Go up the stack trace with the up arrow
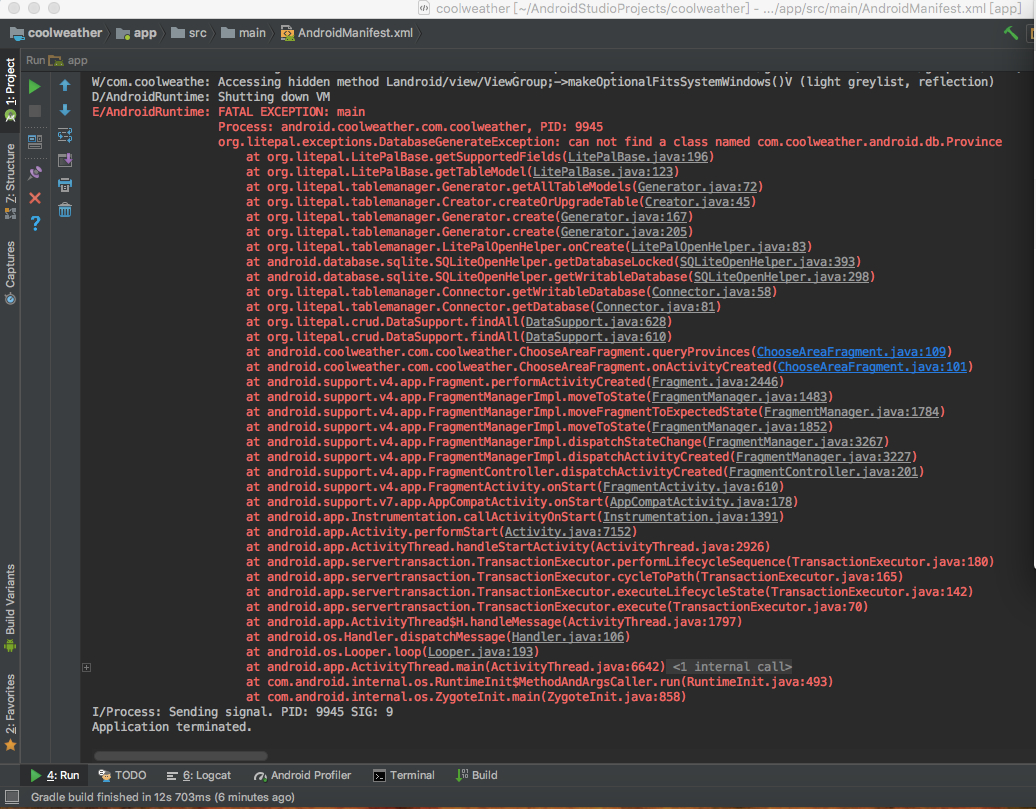 coord(65,85)
